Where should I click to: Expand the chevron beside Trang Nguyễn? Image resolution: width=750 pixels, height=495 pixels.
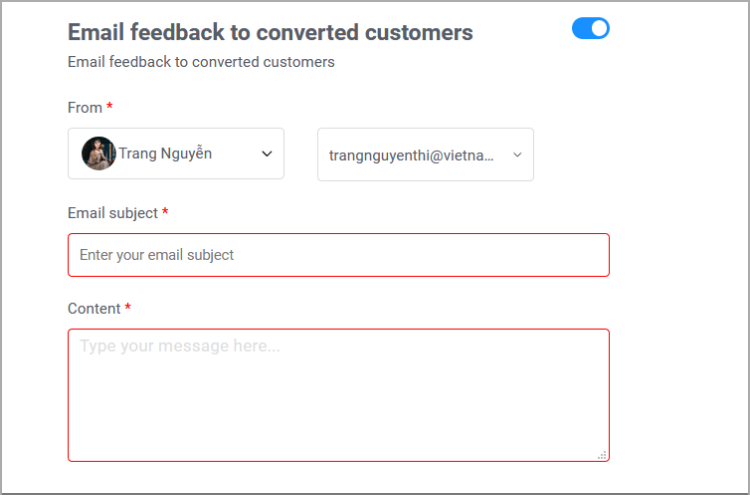[267, 154]
